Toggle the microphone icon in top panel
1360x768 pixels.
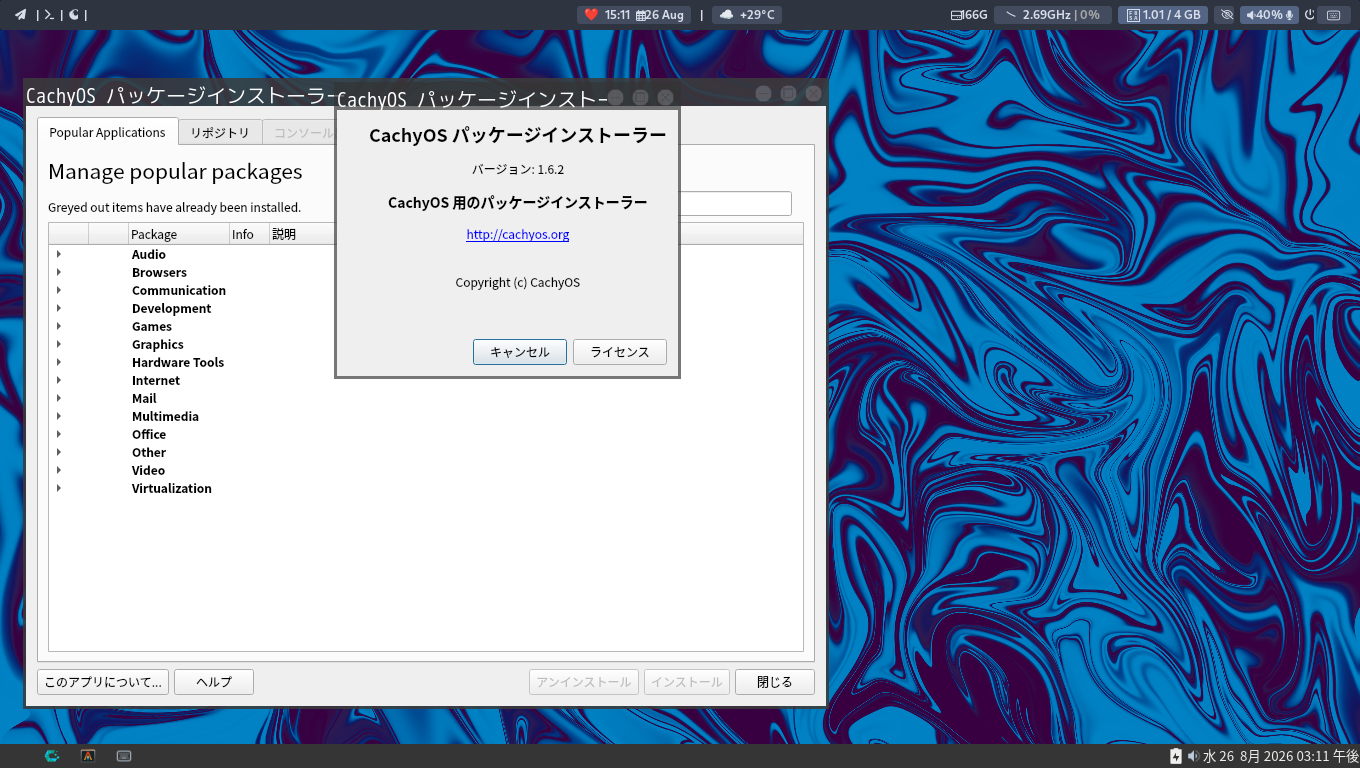coord(1290,15)
